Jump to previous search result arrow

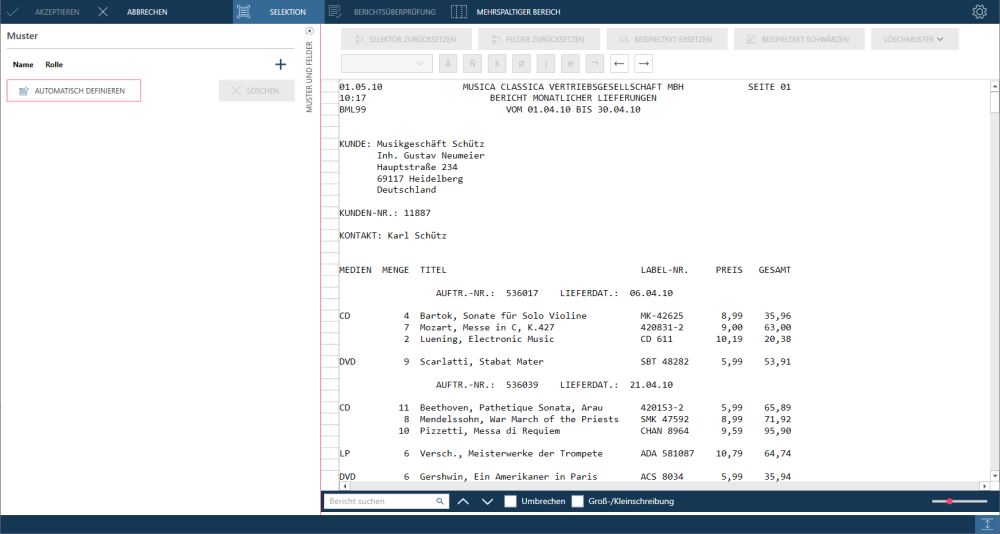(463, 501)
